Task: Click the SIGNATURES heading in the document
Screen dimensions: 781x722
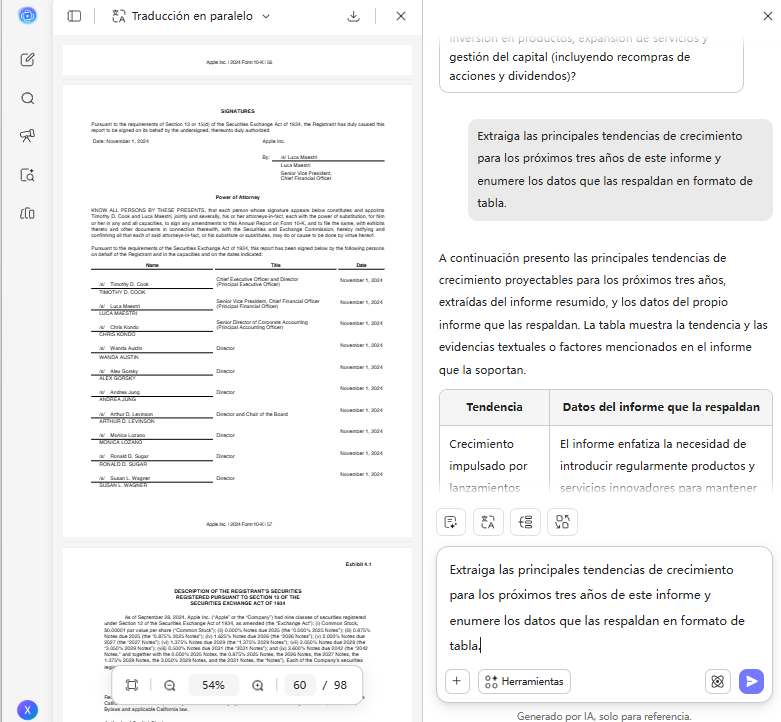Action: (238, 111)
